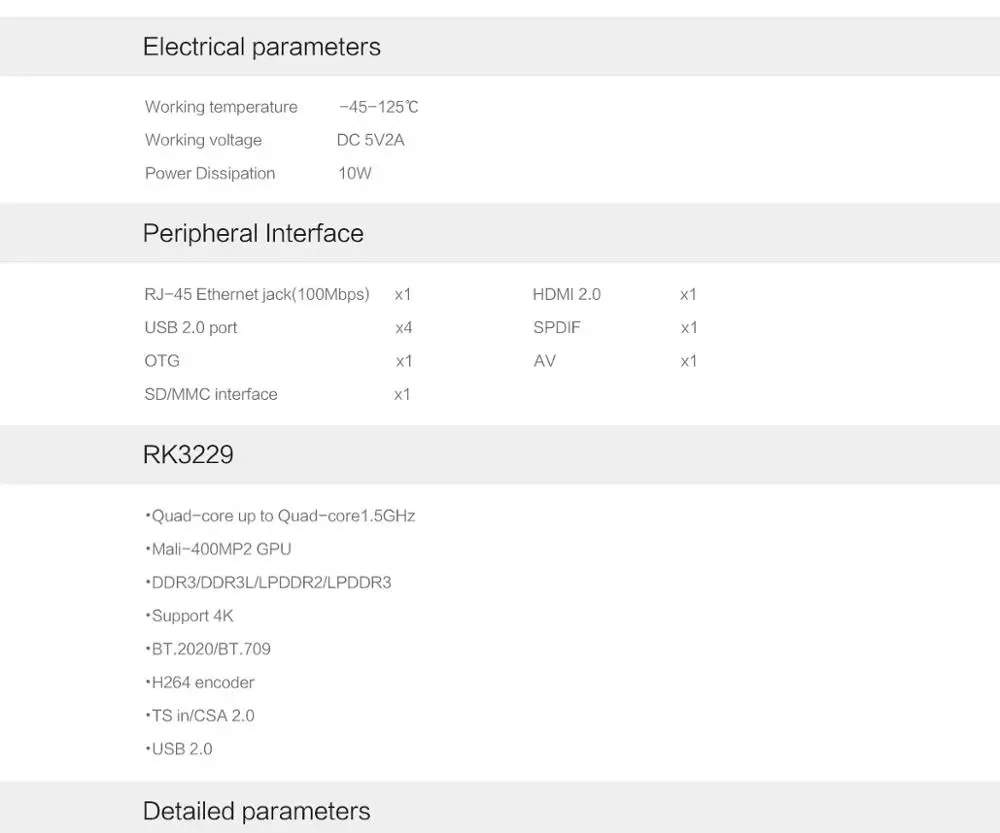
Task: Click the 10W power value
Action: click(355, 173)
